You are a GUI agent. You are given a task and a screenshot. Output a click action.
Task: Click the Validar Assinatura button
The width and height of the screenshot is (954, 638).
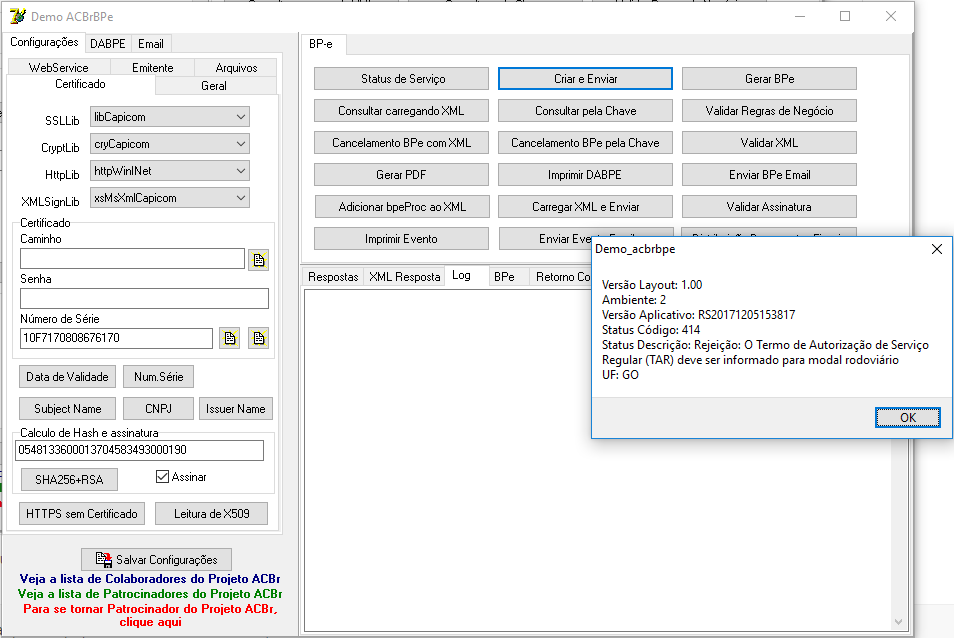[769, 207]
